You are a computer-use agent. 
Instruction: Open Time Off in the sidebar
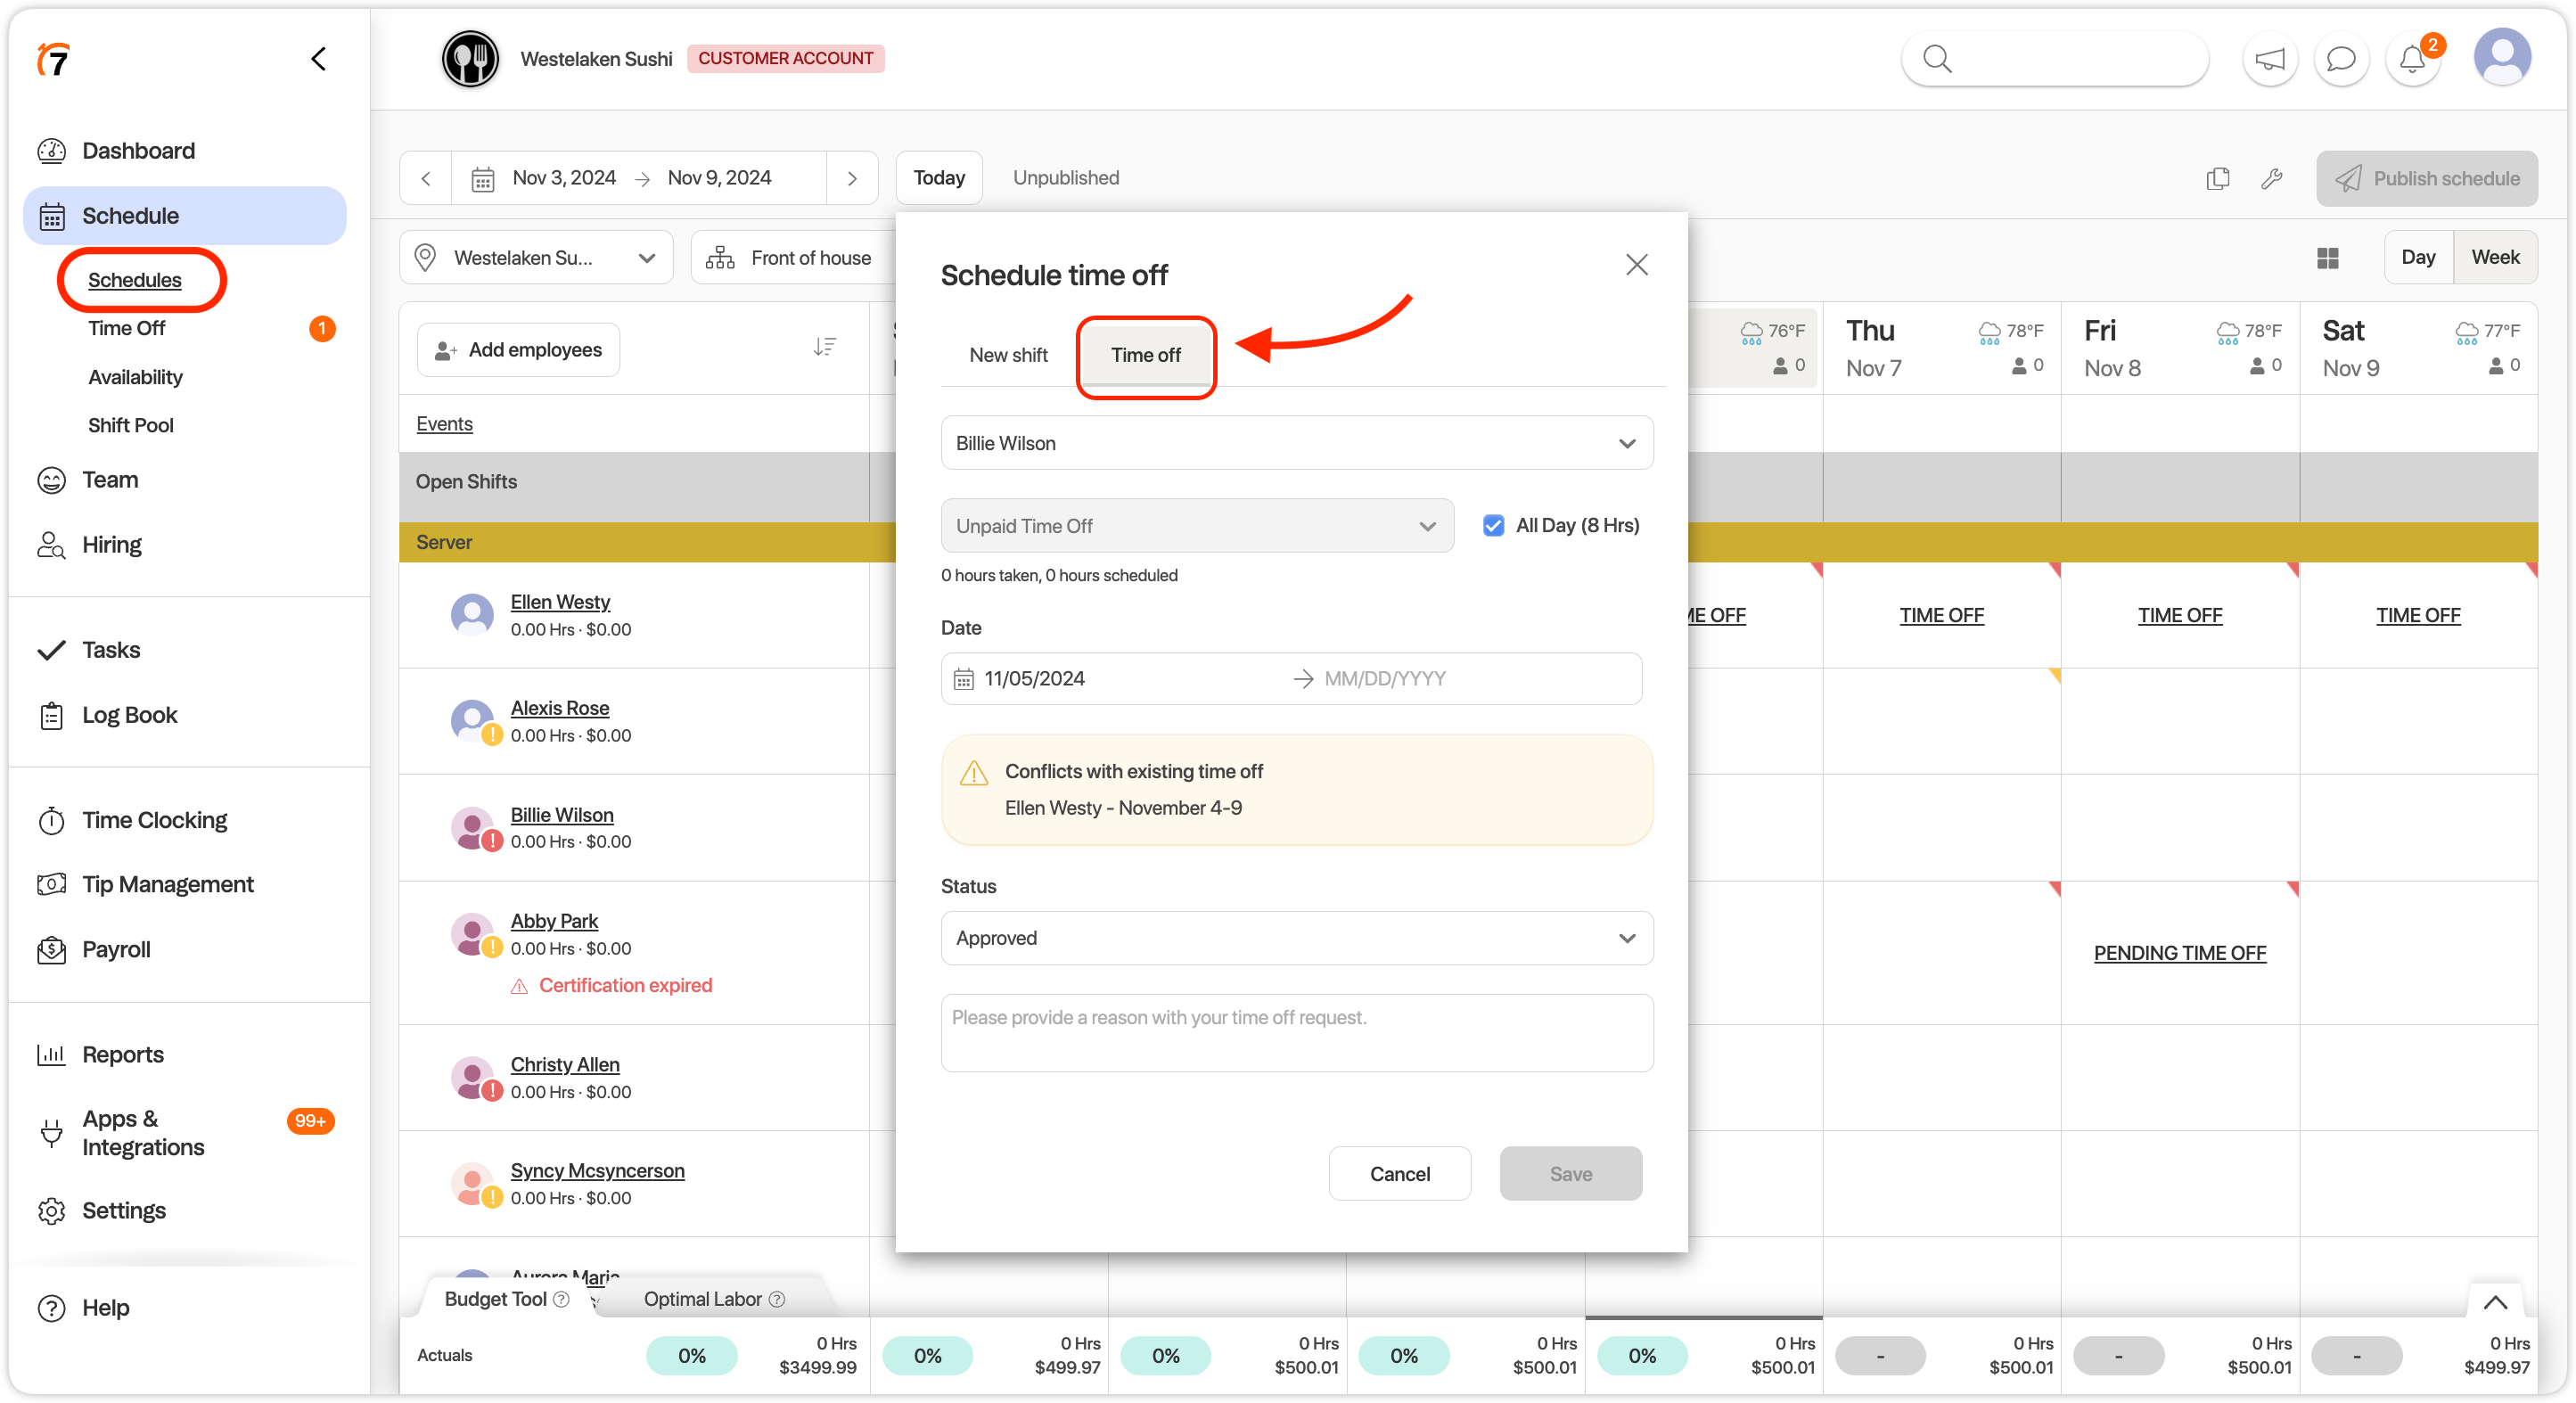point(127,328)
